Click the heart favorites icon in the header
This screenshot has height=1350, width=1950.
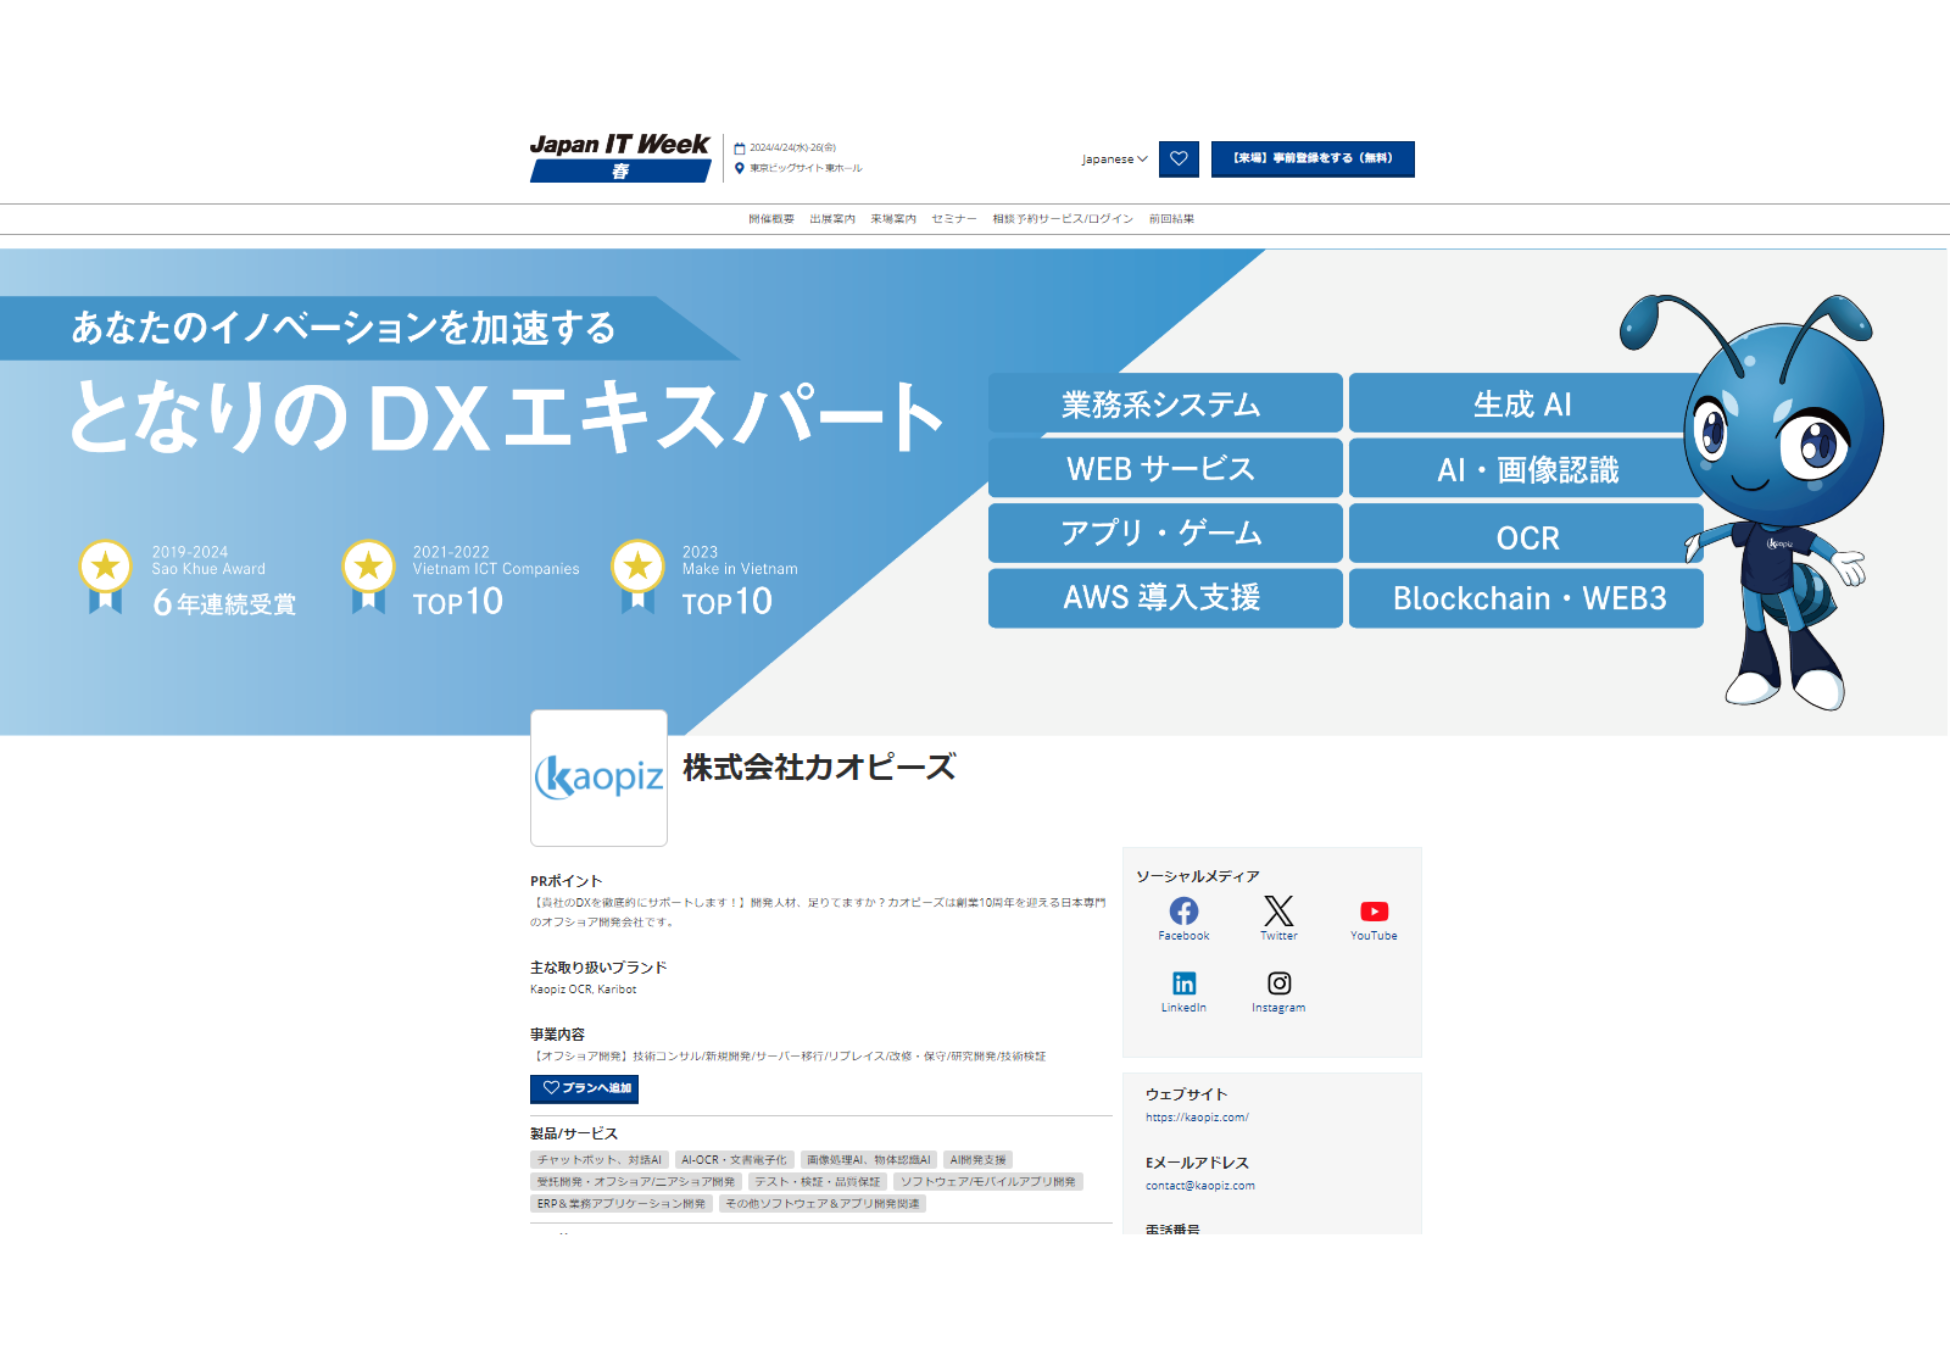coord(1179,158)
